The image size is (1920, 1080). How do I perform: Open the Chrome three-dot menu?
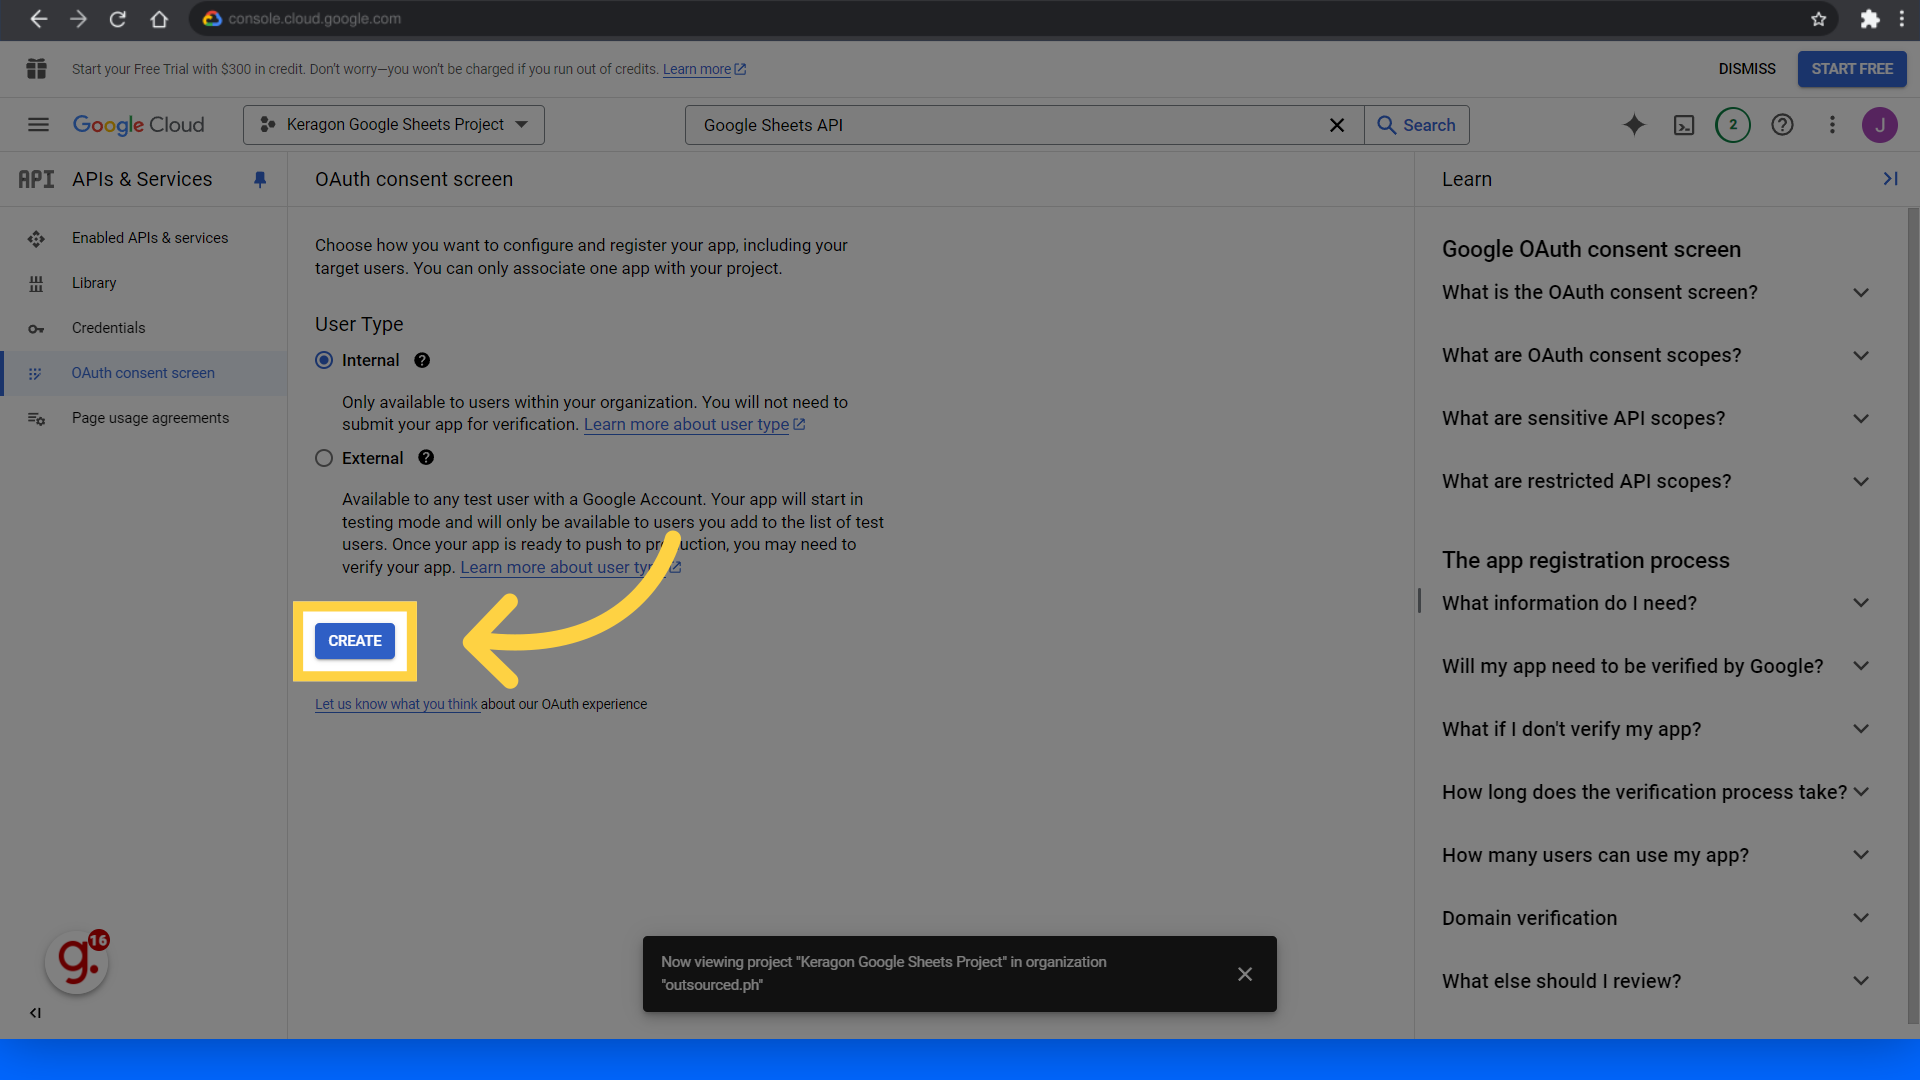click(1902, 19)
